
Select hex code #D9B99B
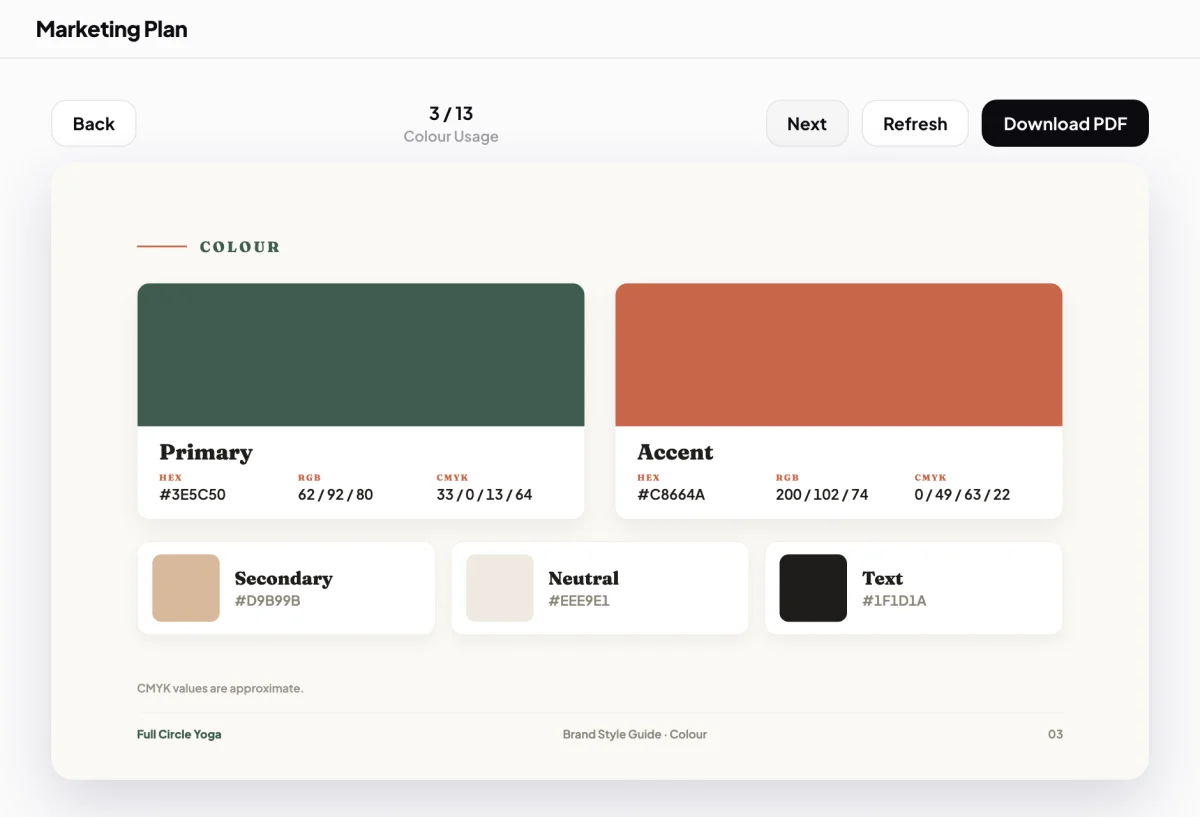267,601
